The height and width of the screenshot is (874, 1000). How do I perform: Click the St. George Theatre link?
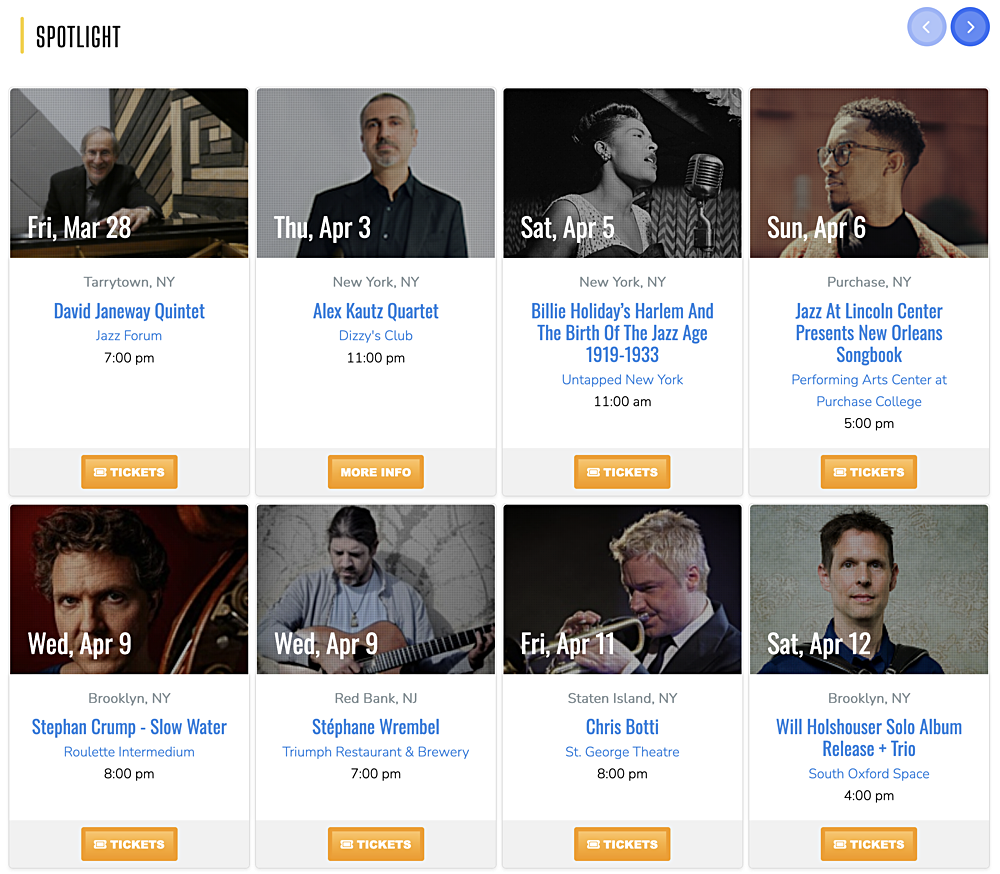coord(622,752)
